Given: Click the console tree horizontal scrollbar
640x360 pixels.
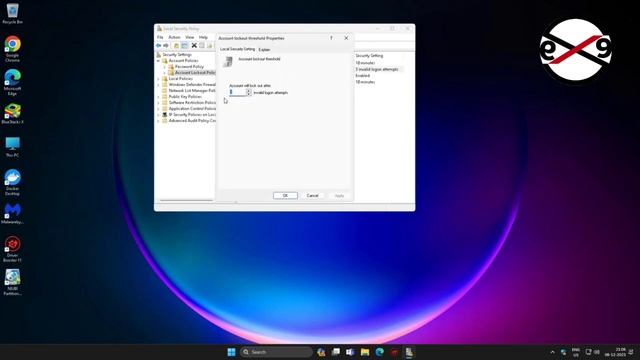Looking at the screenshot, I should pyautogui.click(x=186, y=200).
